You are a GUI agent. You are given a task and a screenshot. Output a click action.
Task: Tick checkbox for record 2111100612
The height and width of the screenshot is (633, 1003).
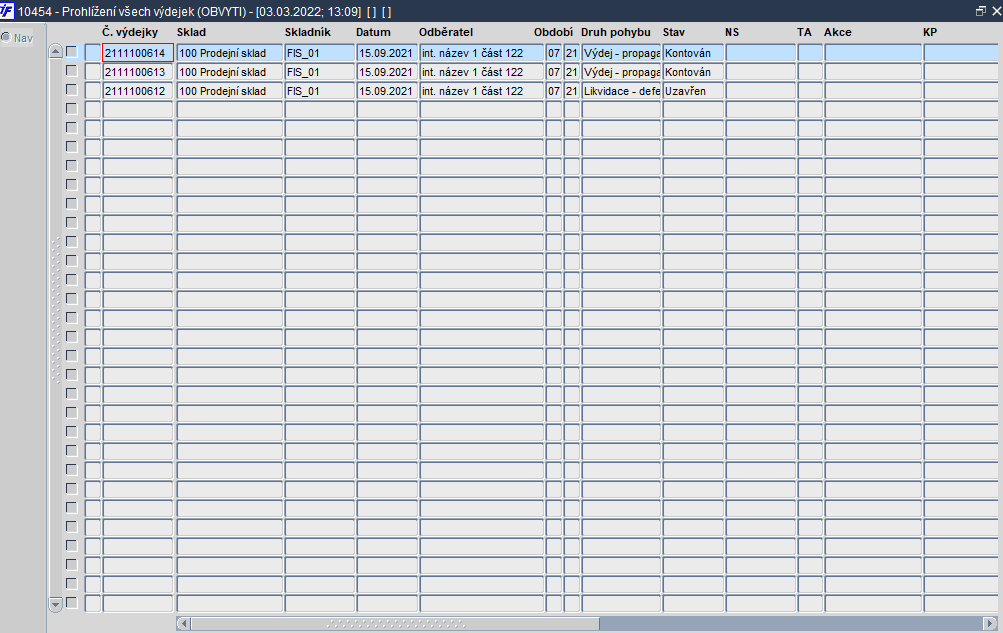pyautogui.click(x=72, y=90)
